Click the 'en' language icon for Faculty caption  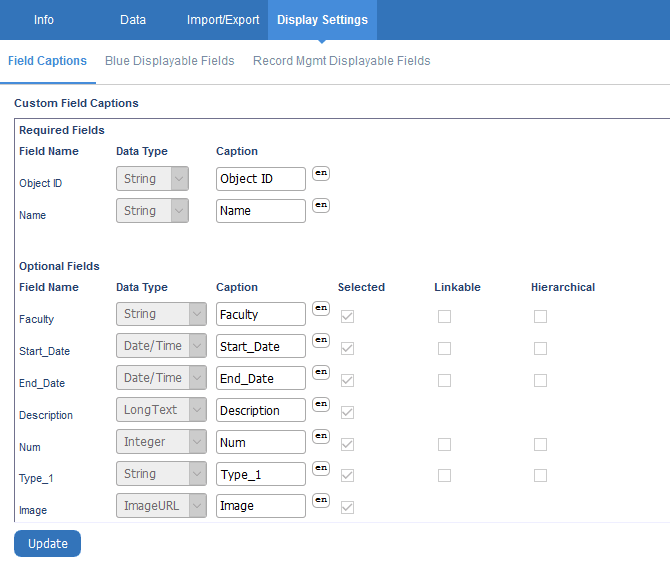tap(321, 309)
